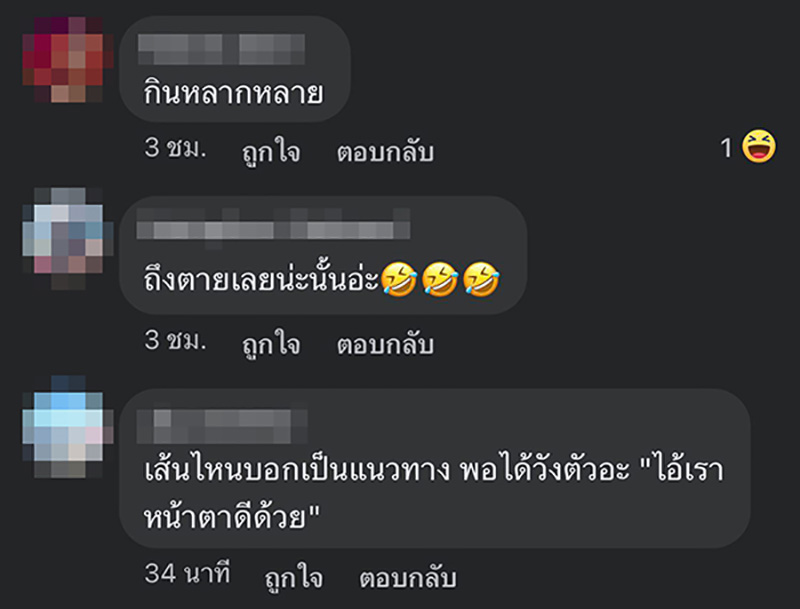Open the laughing emoji reaction on first comment
This screenshot has width=800, height=609.
point(759,146)
